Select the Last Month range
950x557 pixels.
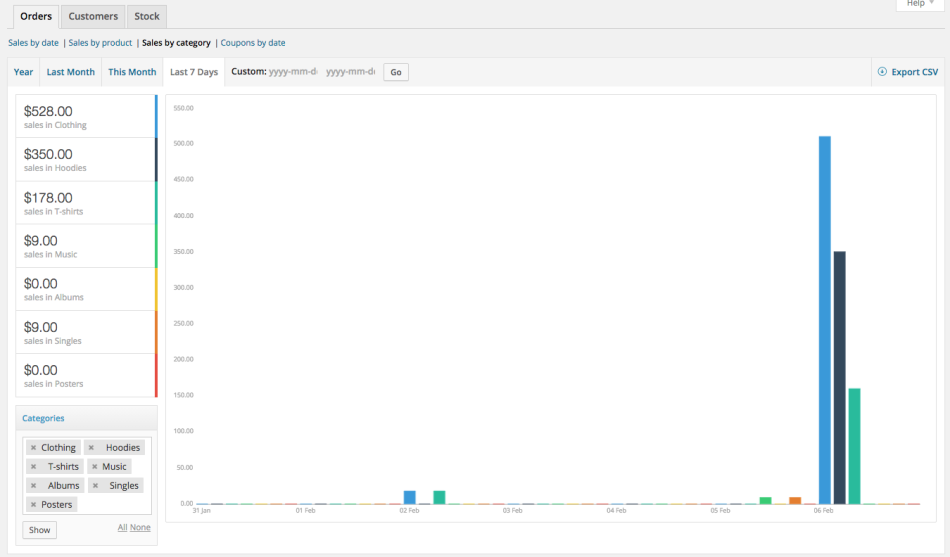pyautogui.click(x=70, y=72)
